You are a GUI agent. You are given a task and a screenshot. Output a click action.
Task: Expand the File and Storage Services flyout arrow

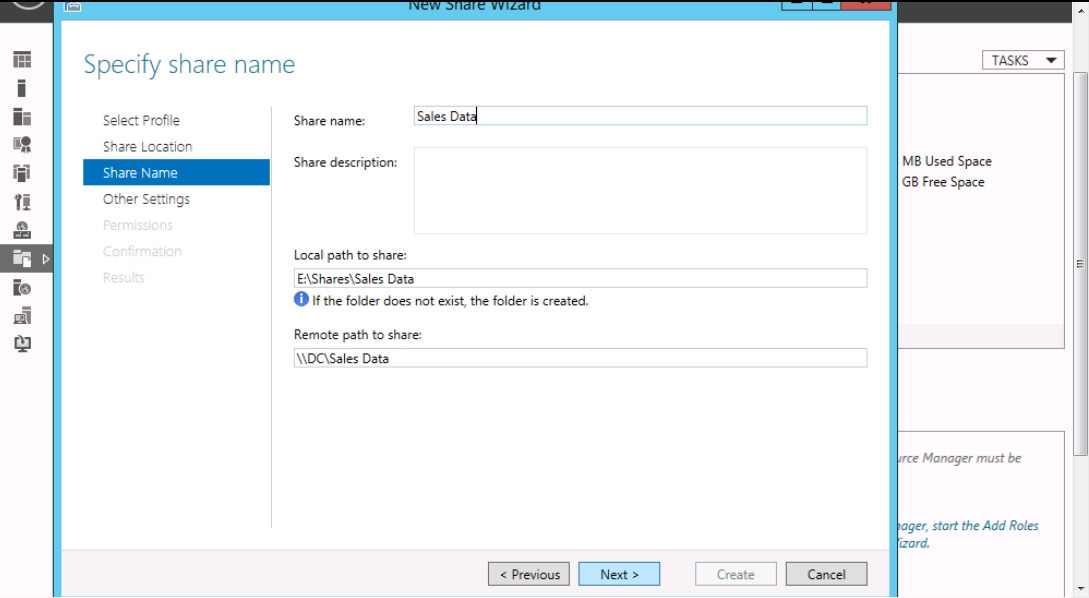point(46,259)
